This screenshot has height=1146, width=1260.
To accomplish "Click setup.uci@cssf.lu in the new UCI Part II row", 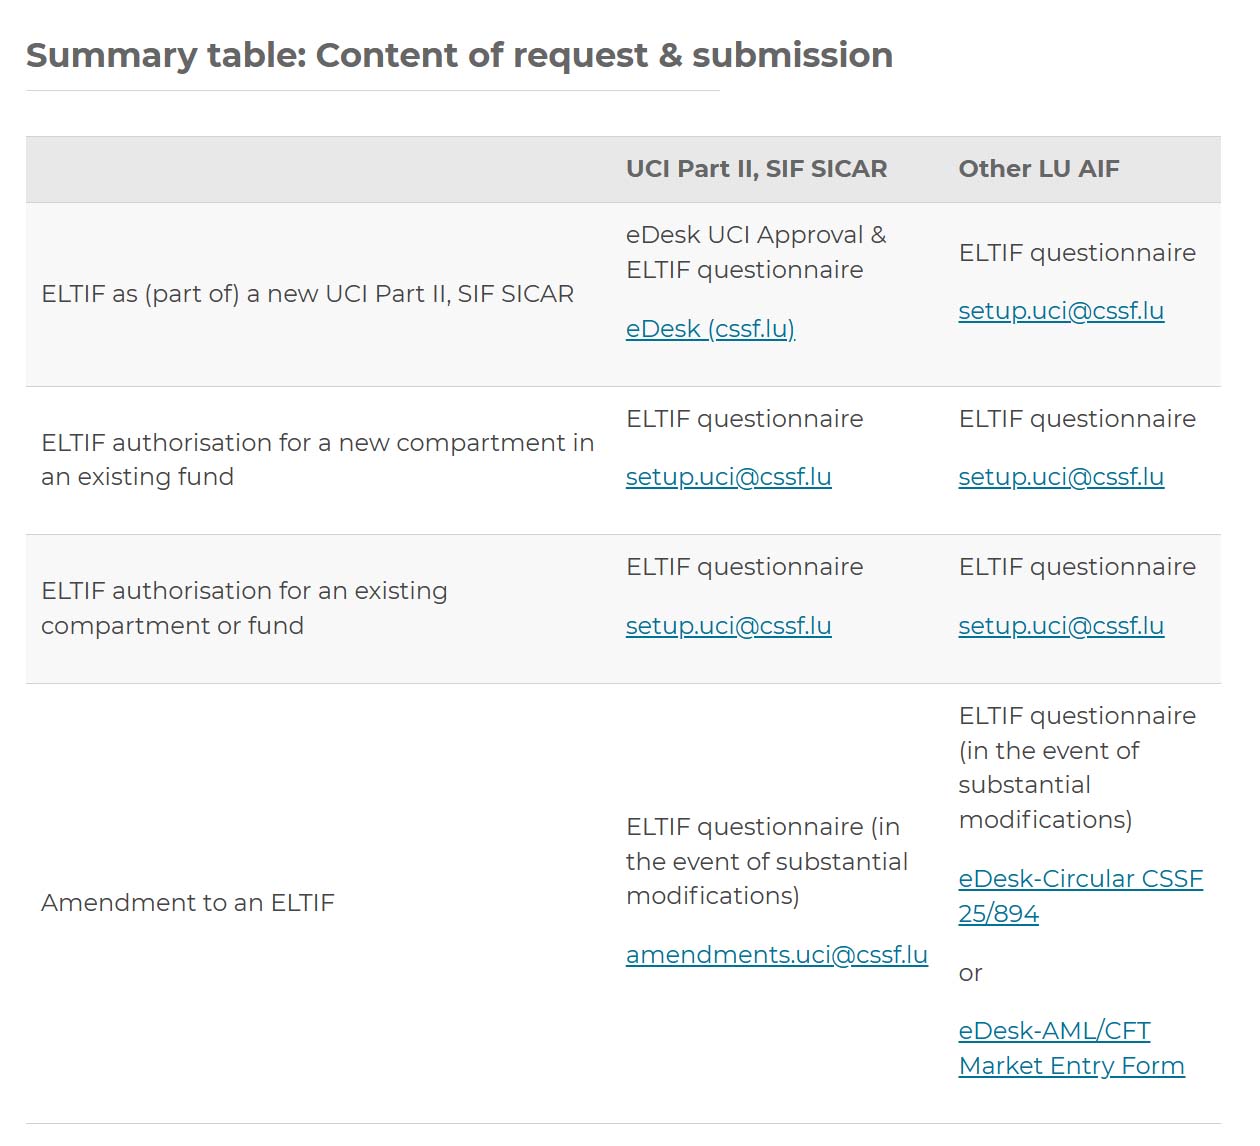I will point(1061,311).
